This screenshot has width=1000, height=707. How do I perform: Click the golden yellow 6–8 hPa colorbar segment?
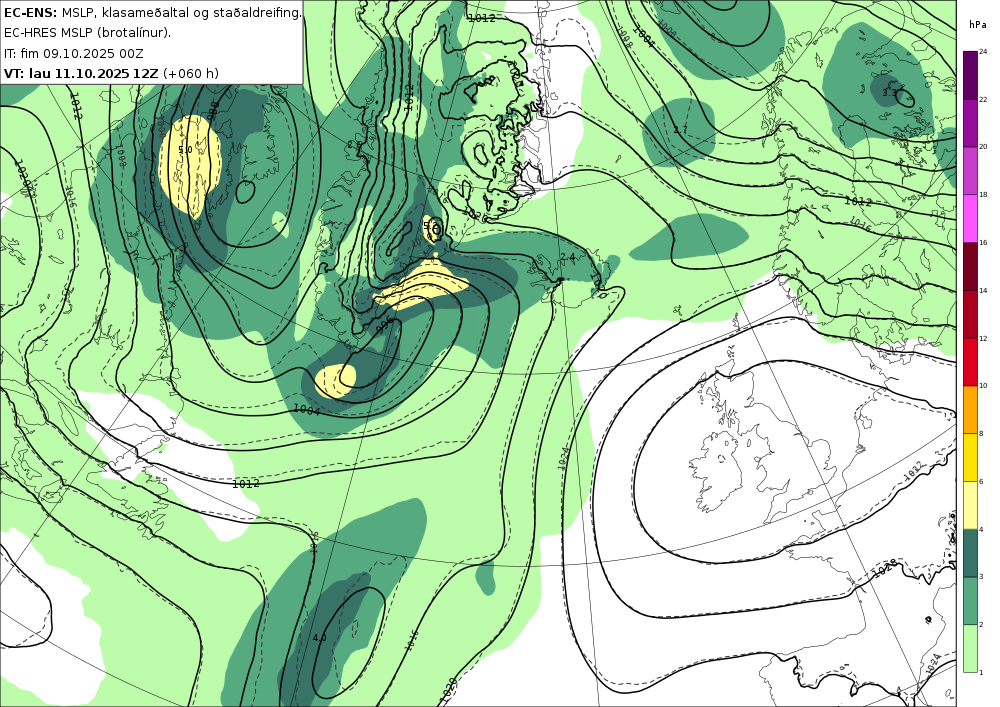click(970, 458)
